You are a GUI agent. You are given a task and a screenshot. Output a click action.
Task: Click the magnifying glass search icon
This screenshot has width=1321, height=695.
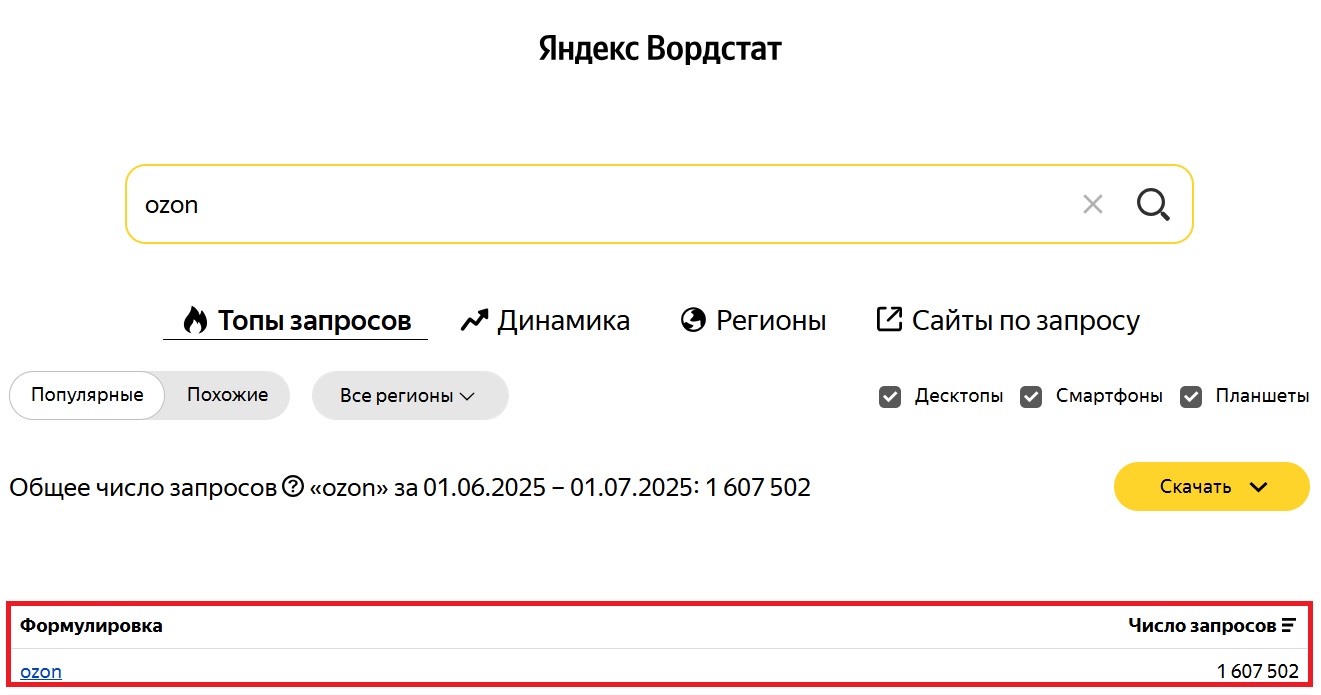[1153, 205]
